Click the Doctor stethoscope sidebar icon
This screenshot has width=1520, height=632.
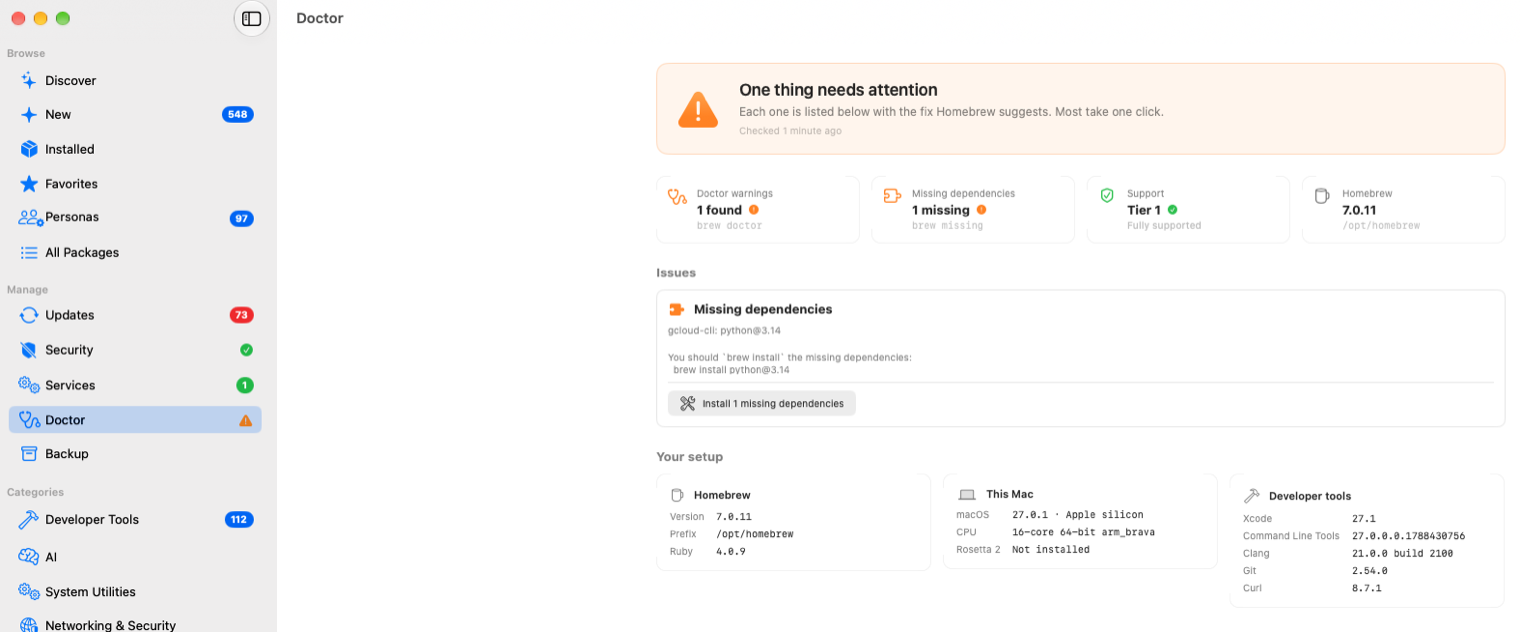point(29,420)
